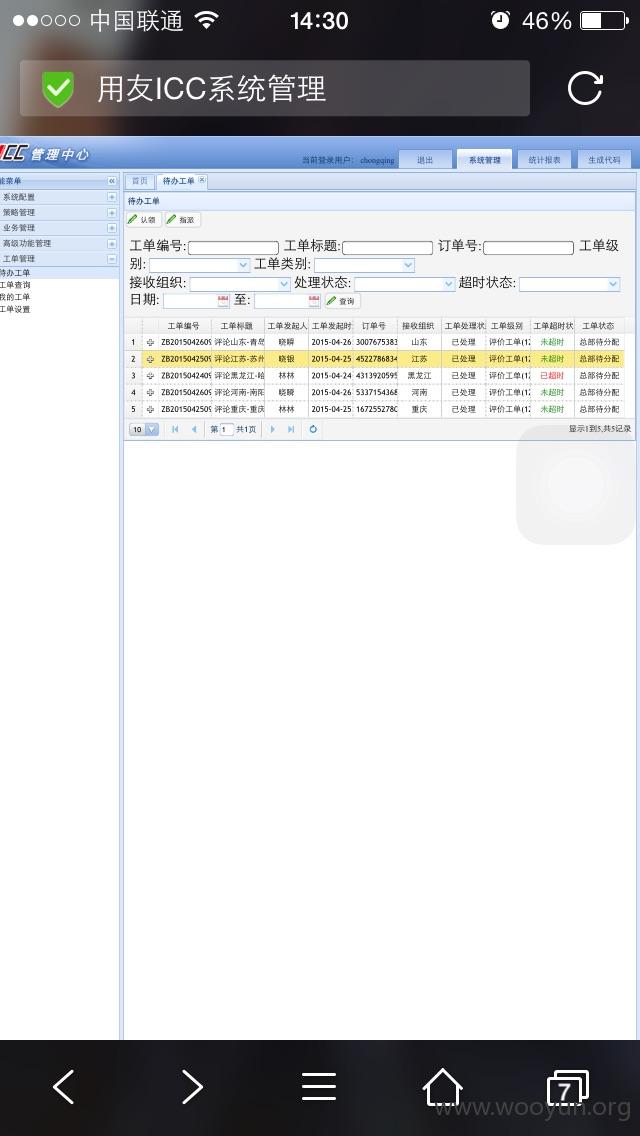Collapse the 工单管理 sidebar section

click(112, 259)
